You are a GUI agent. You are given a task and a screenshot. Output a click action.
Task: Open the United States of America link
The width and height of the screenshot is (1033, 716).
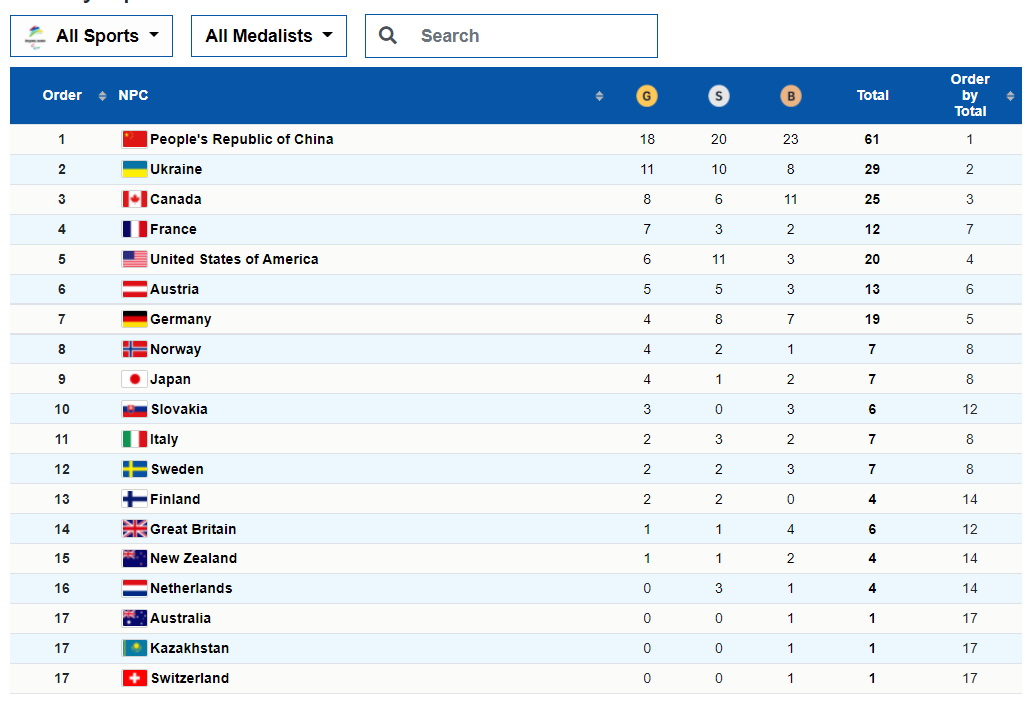(x=234, y=259)
